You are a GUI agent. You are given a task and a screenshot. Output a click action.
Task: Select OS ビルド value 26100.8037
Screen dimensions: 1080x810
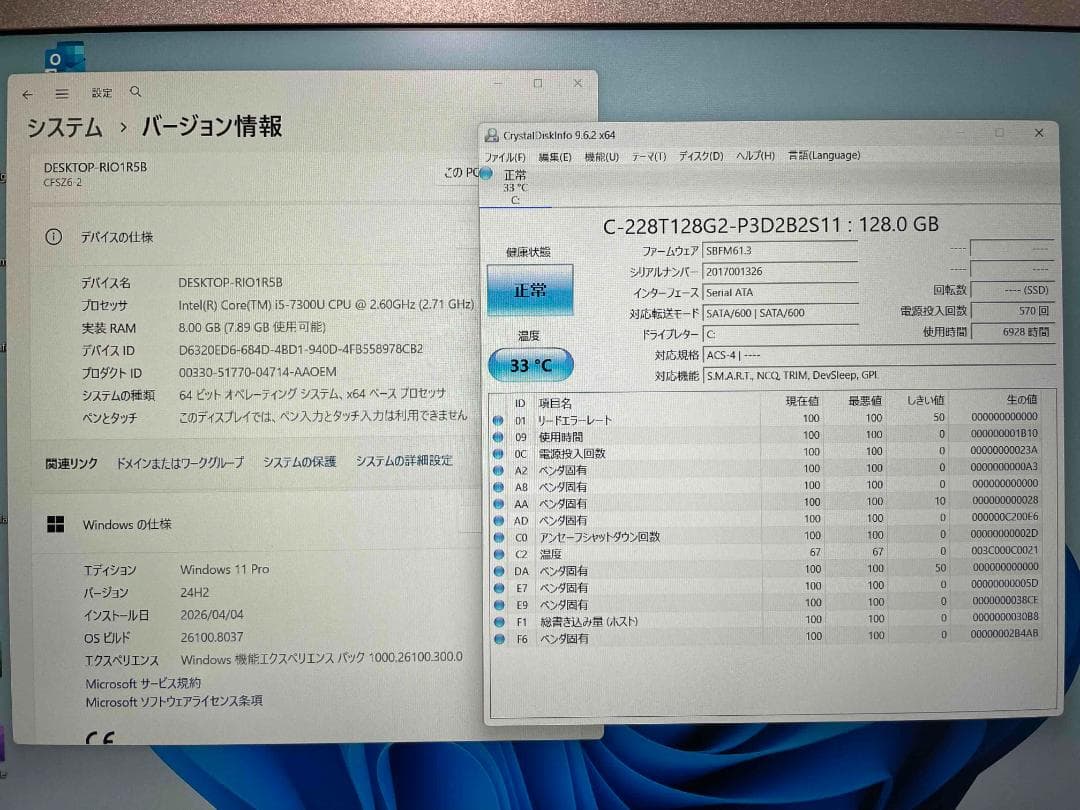[x=211, y=637]
